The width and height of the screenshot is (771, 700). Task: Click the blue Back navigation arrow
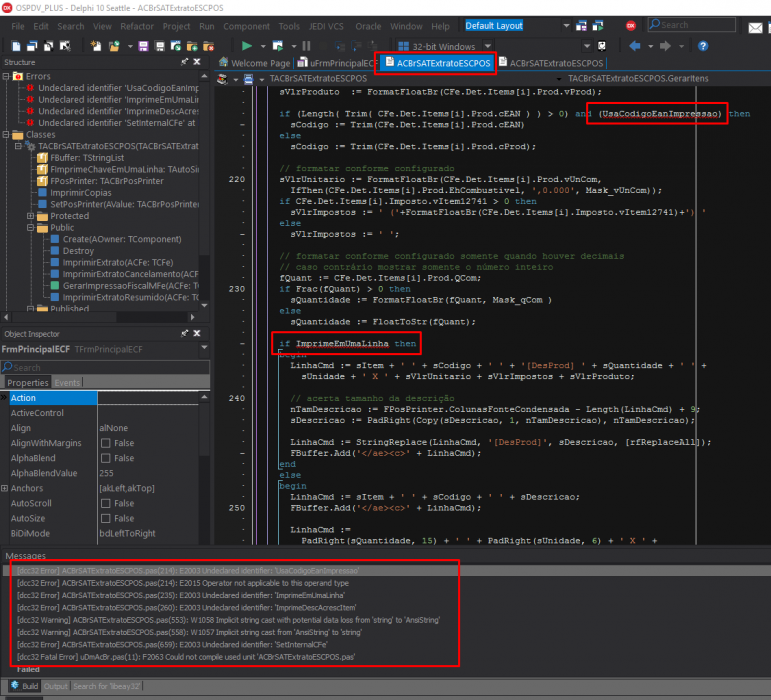(x=634, y=46)
